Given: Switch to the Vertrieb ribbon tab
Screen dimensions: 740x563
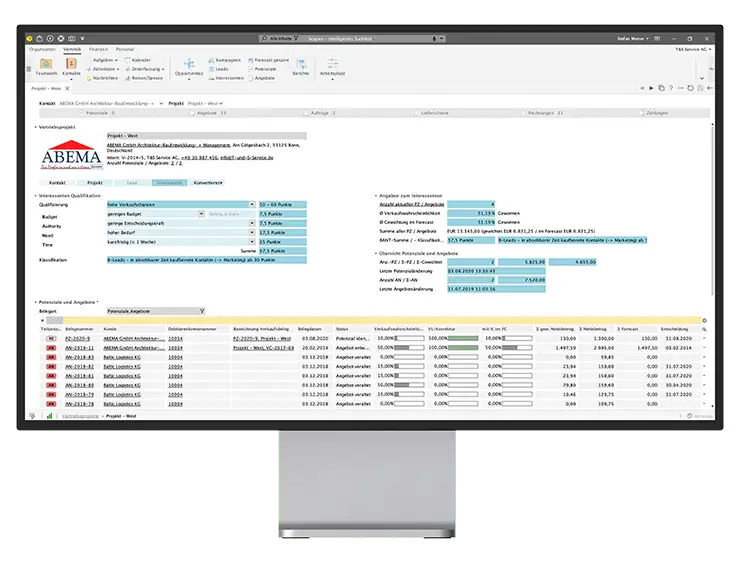Looking at the screenshot, I should [72, 49].
